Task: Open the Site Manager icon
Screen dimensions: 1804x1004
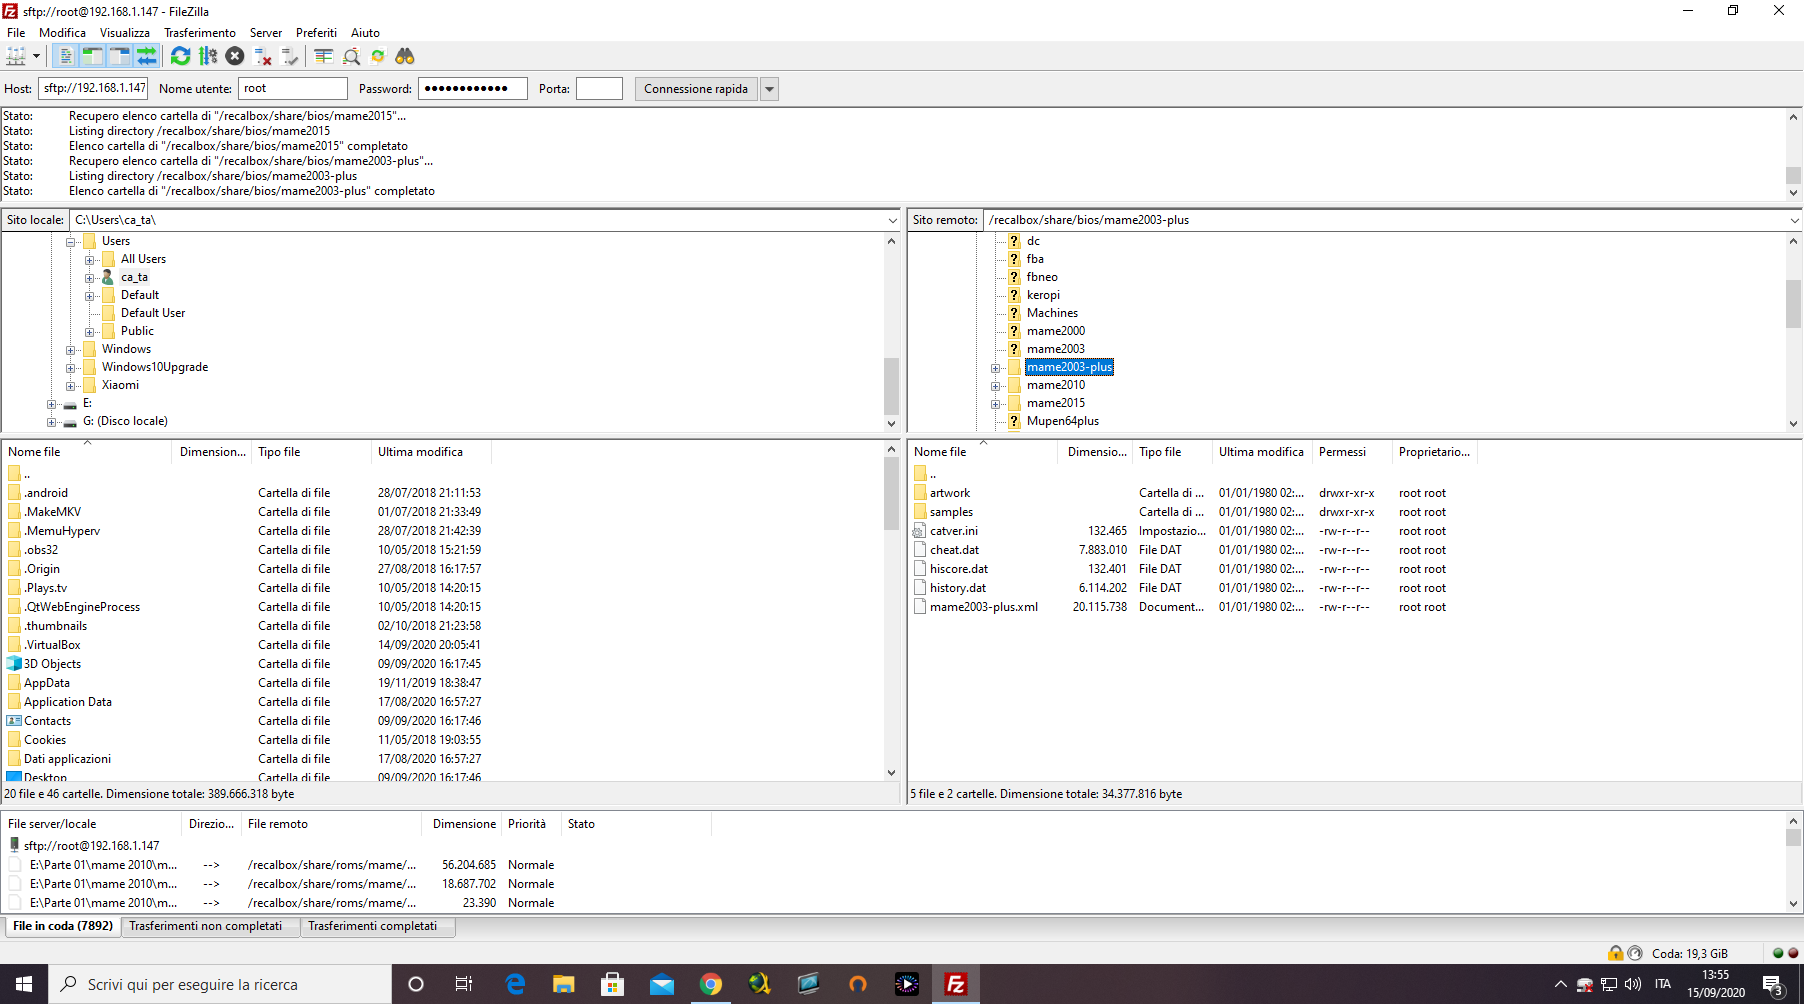Action: point(16,56)
